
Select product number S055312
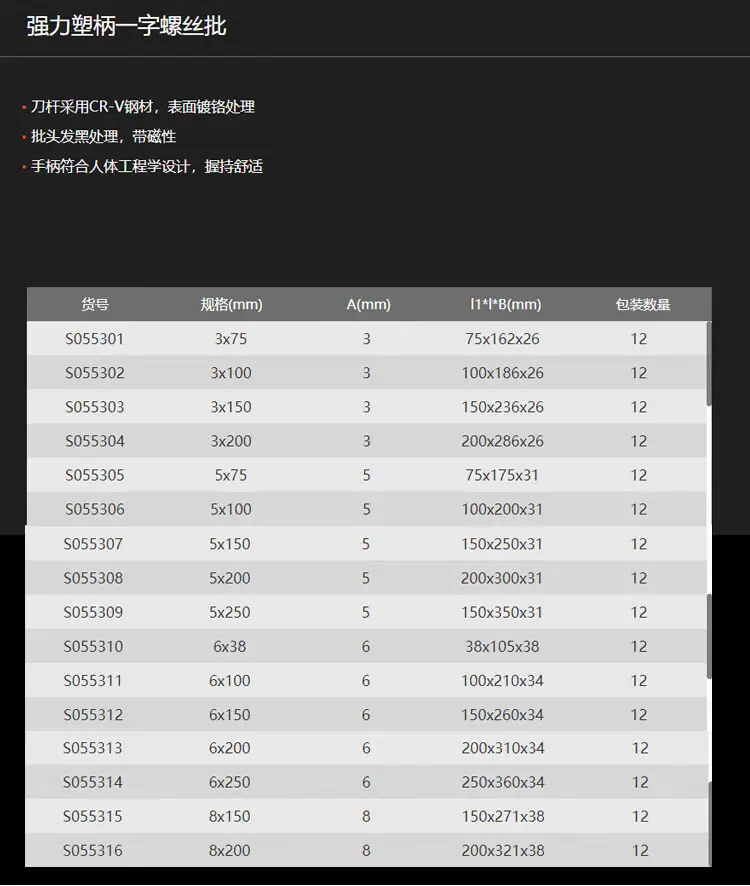[93, 715]
